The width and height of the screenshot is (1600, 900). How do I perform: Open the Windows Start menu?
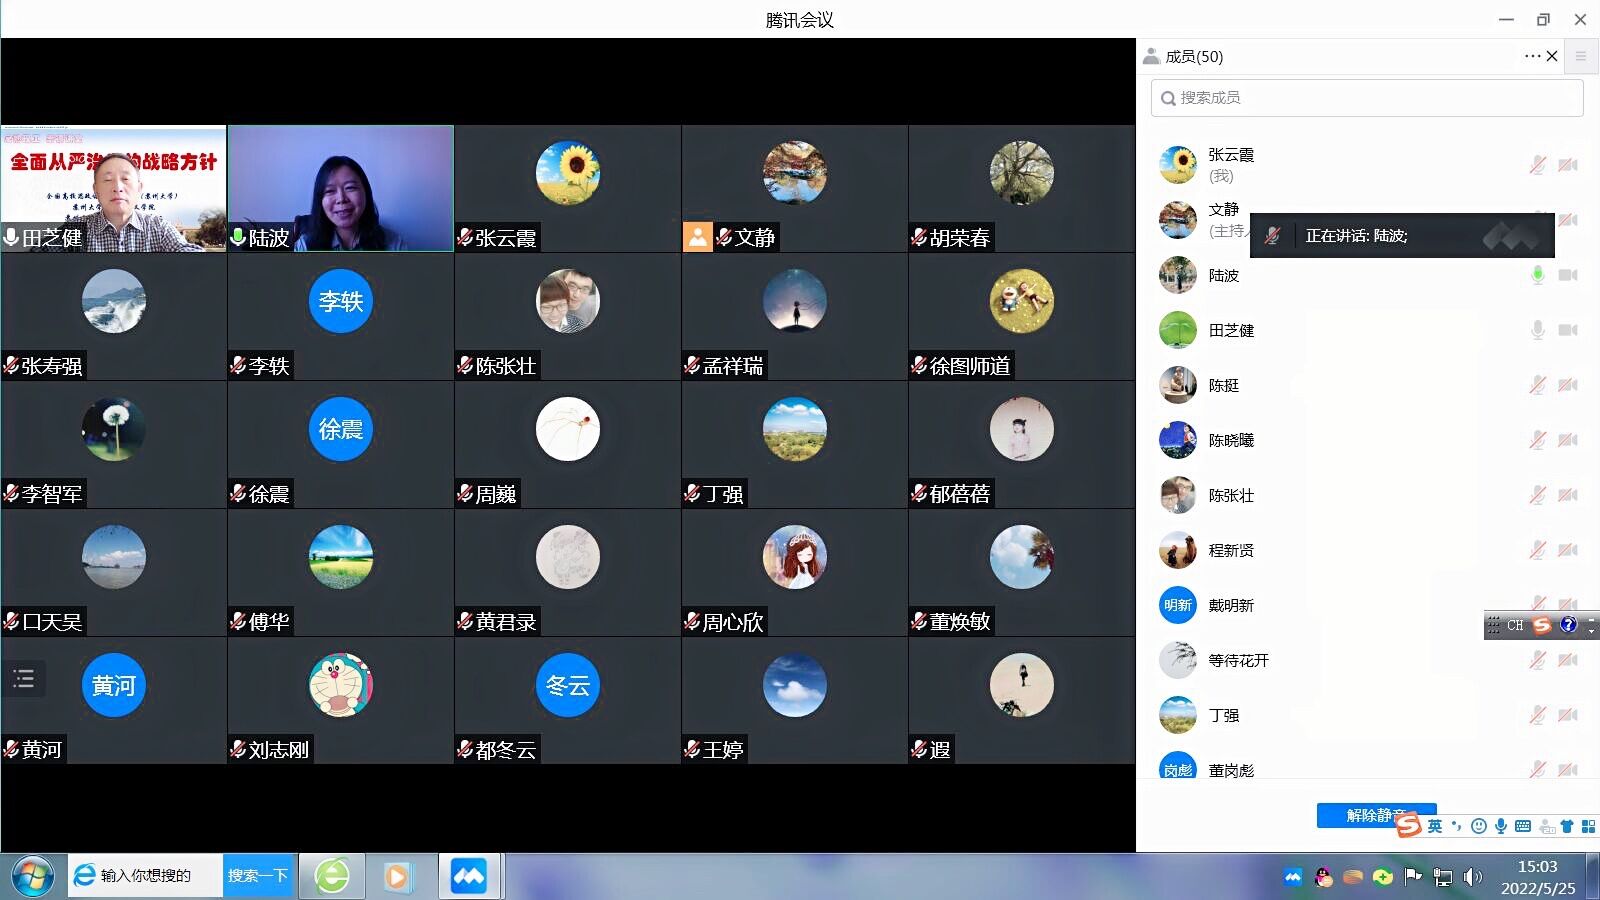32,876
